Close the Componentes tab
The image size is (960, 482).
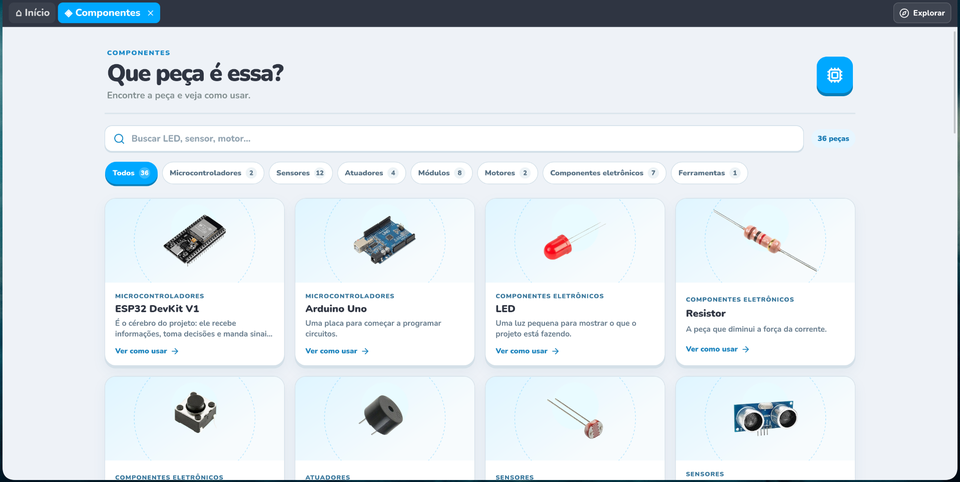point(151,13)
